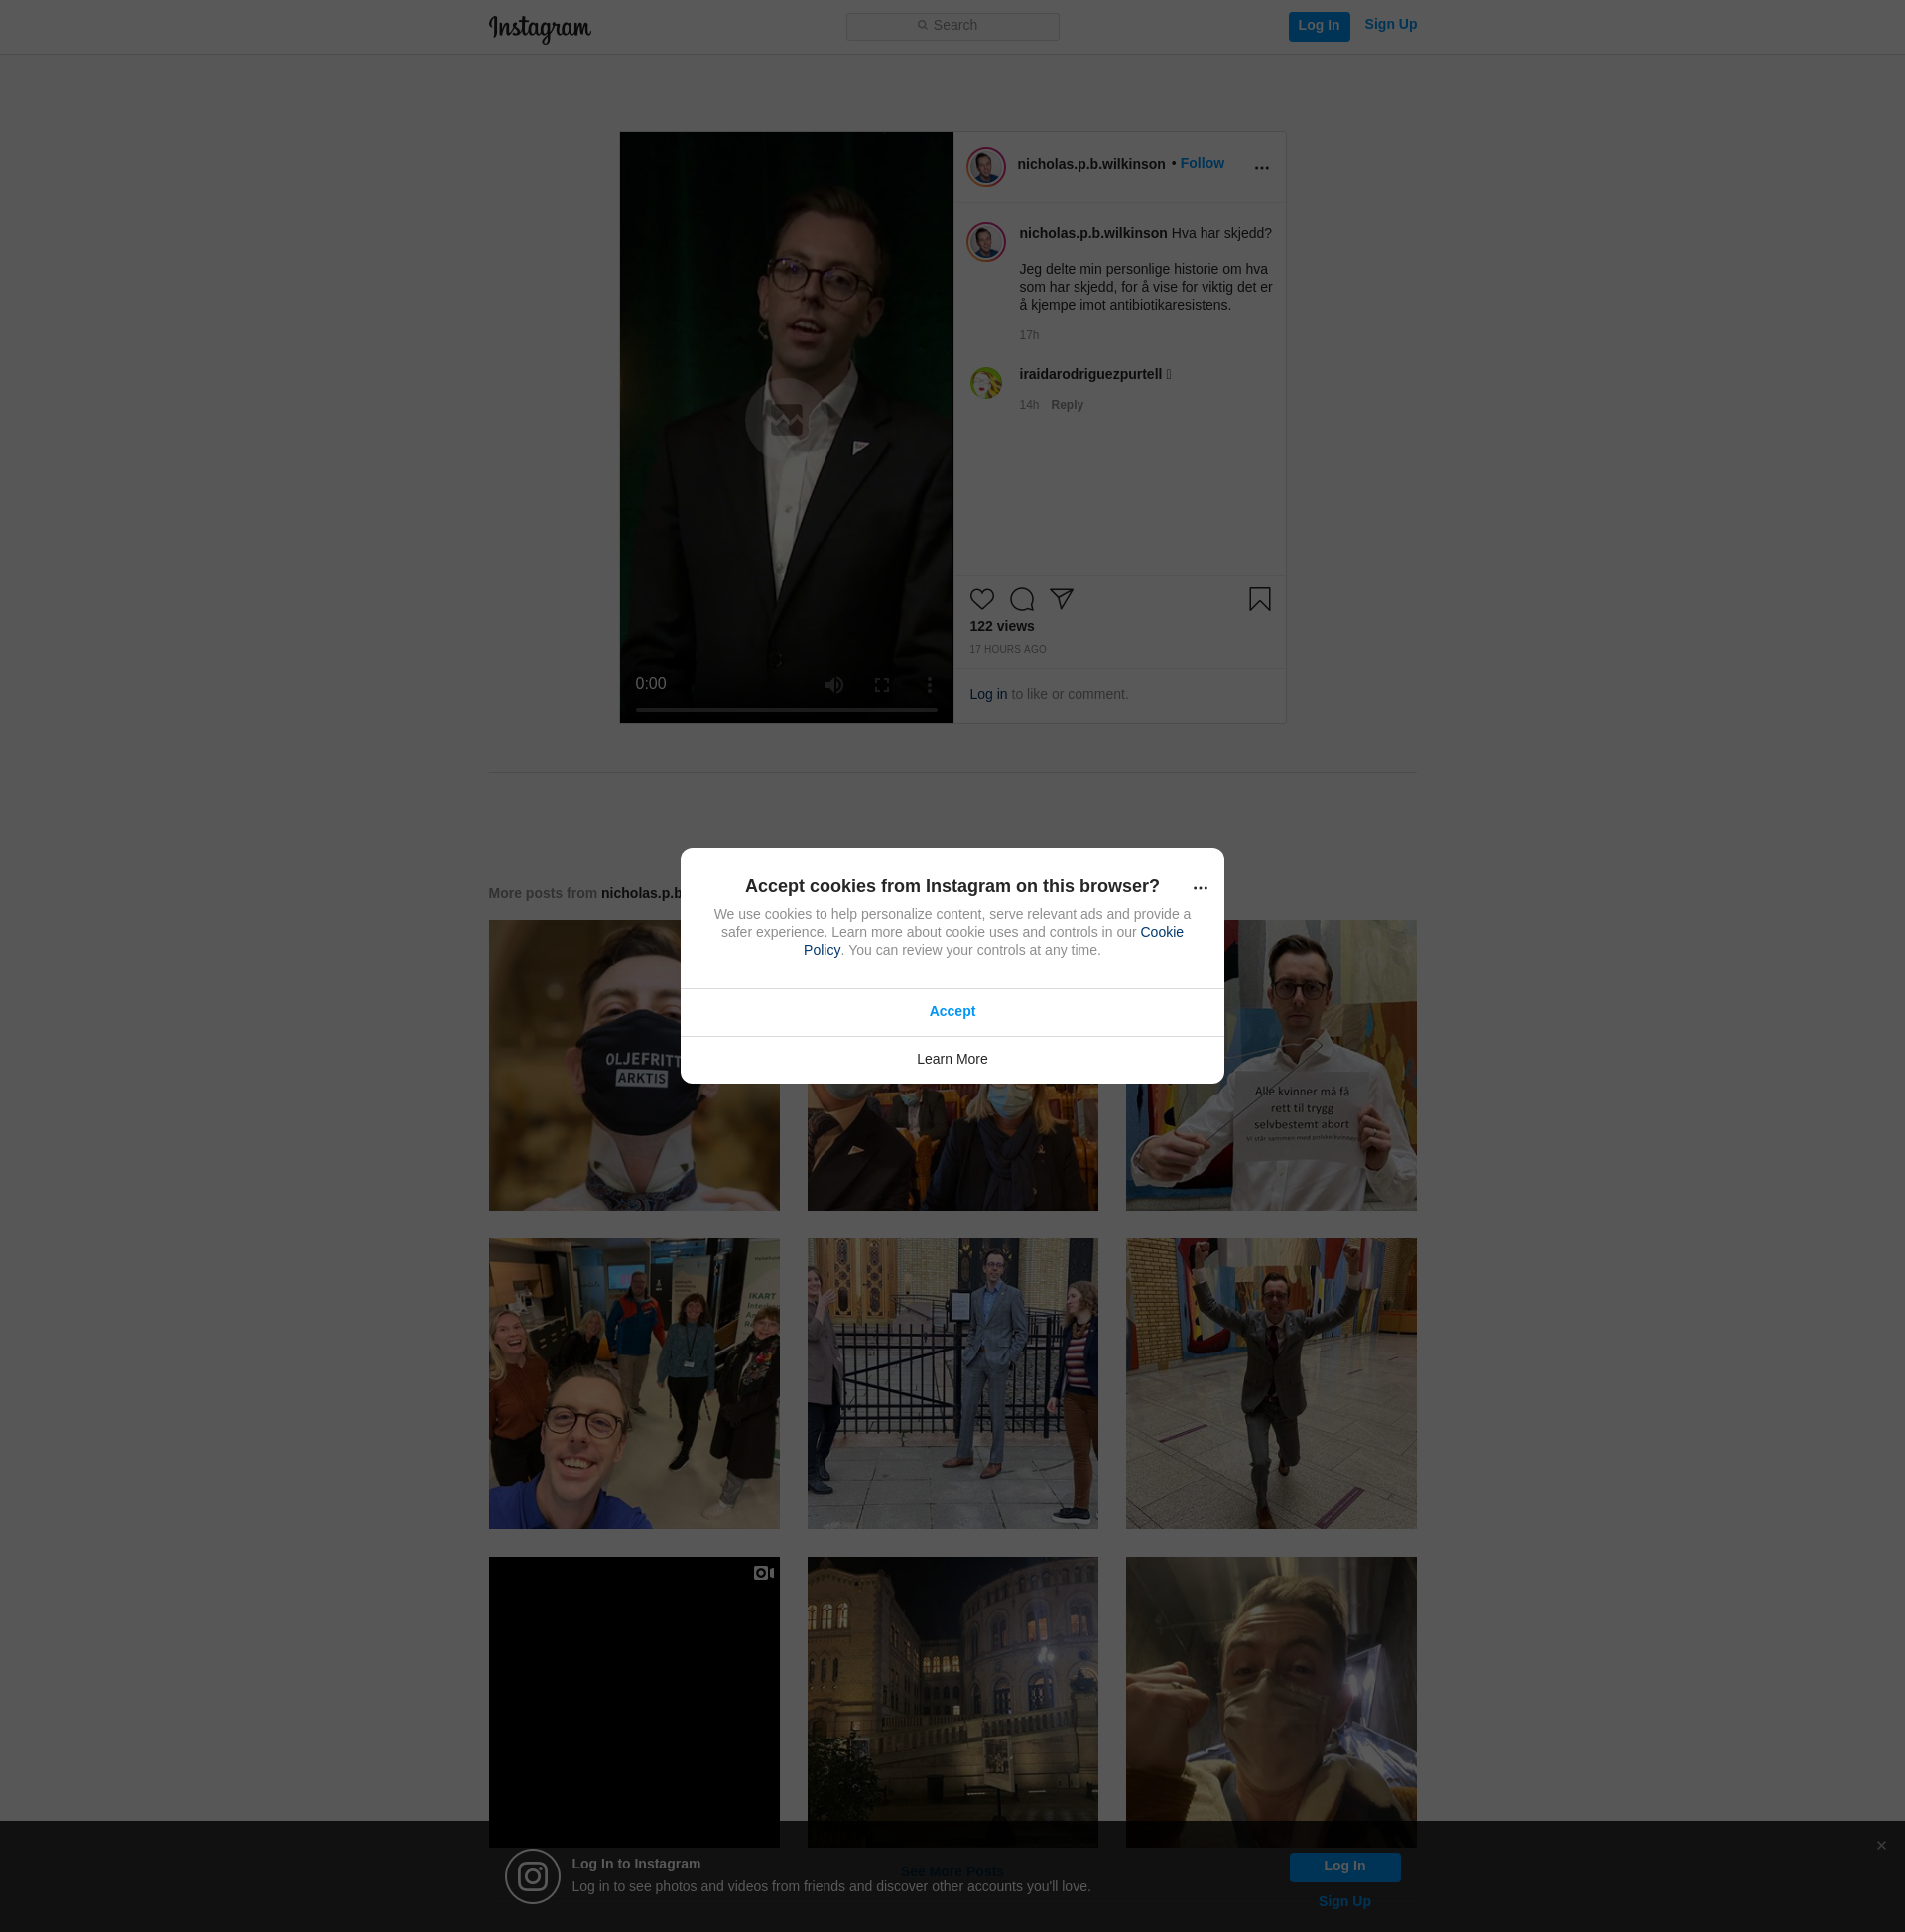Play the video with center play button
The image size is (1905, 1932).
pos(785,418)
